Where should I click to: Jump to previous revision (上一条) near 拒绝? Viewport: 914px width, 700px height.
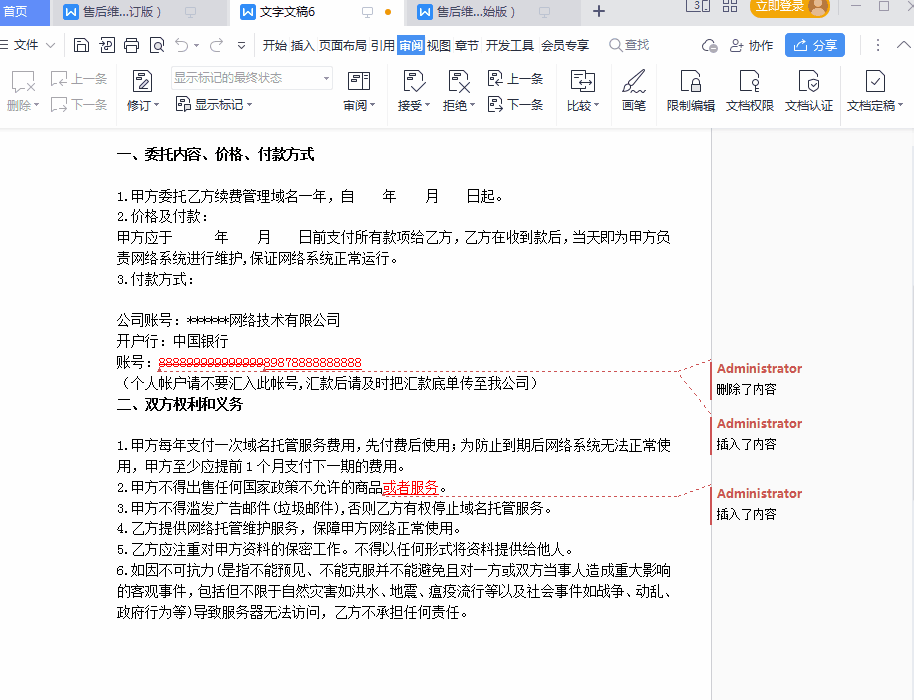click(515, 79)
